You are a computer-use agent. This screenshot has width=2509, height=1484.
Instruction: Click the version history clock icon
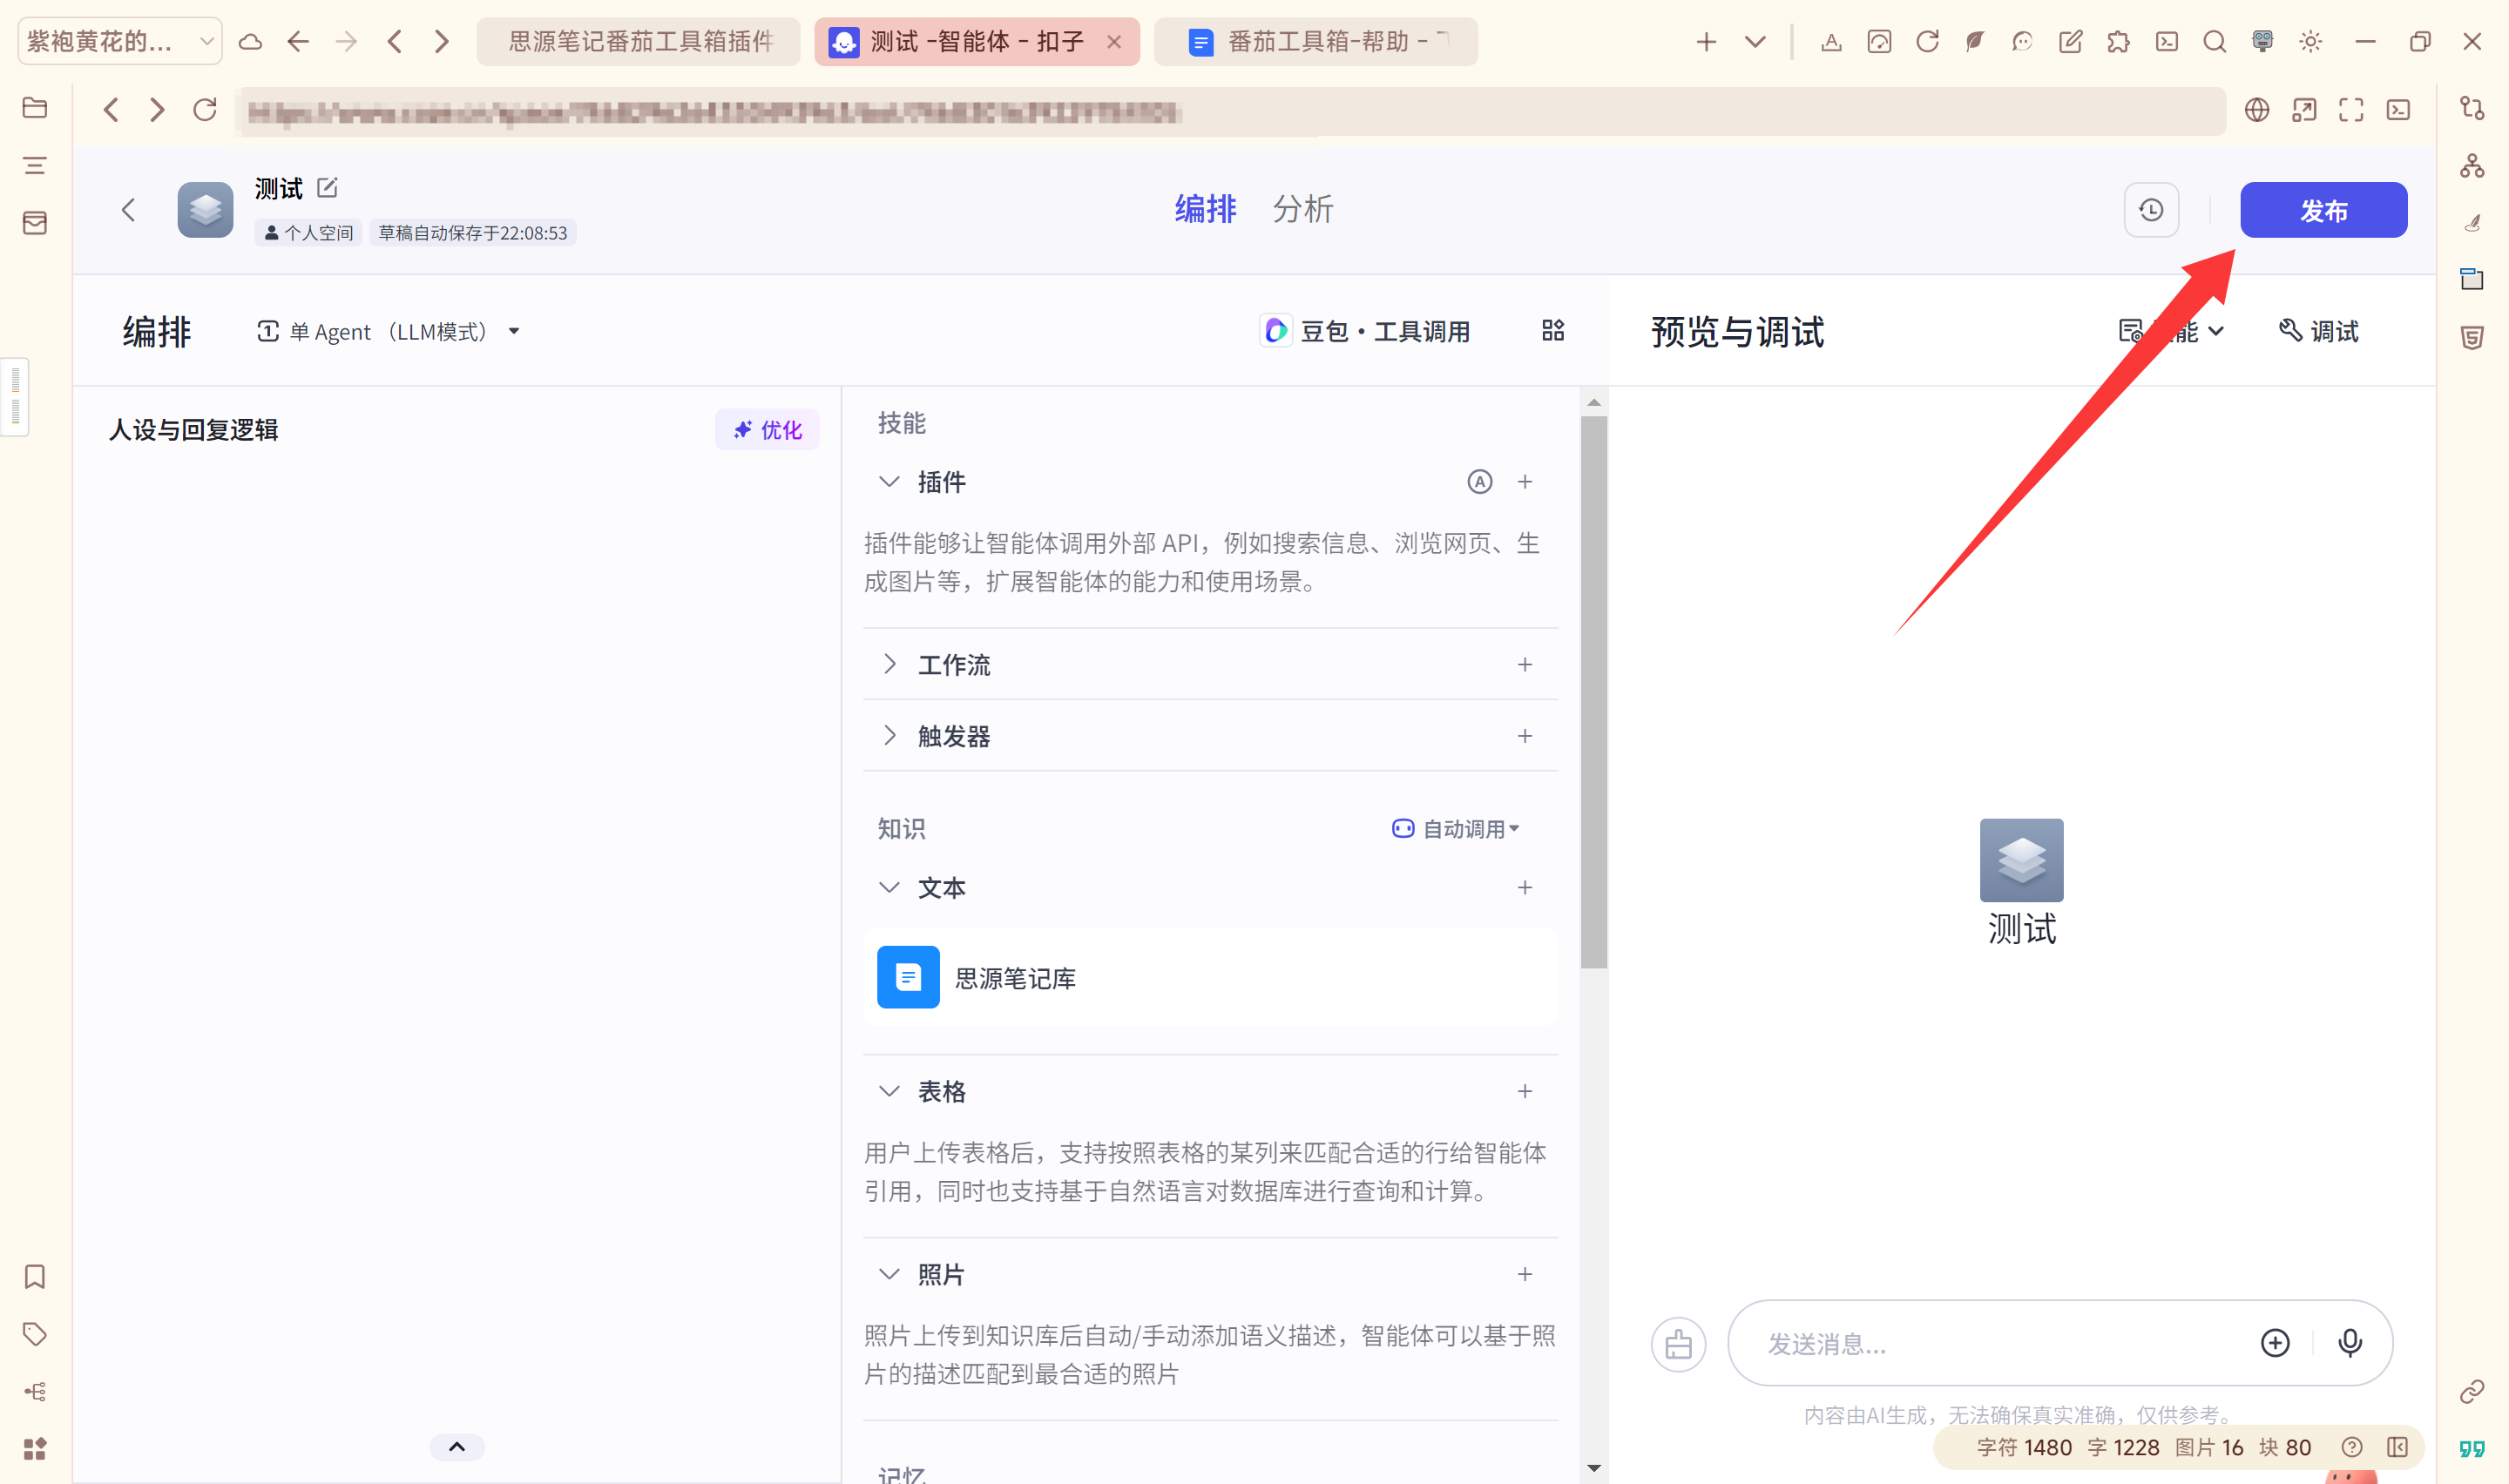[2150, 210]
